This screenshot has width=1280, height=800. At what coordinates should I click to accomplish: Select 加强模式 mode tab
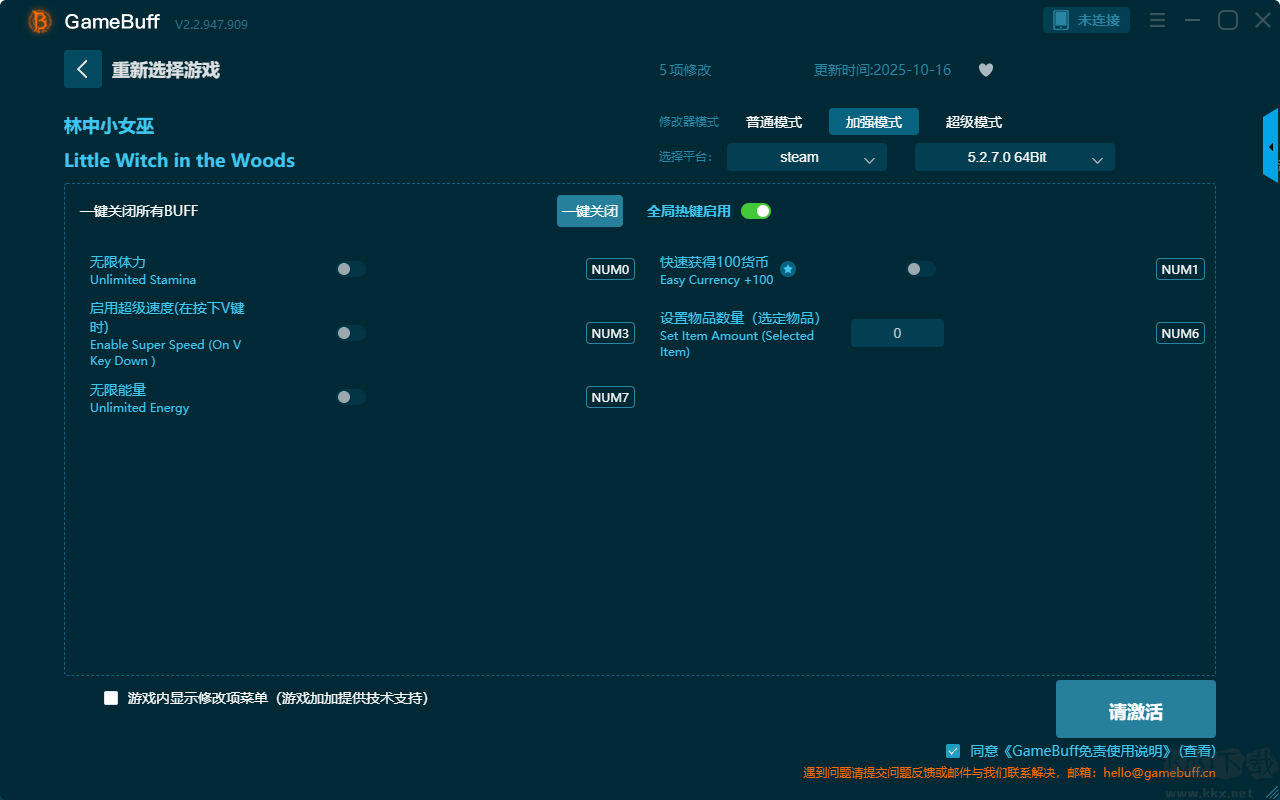(874, 122)
